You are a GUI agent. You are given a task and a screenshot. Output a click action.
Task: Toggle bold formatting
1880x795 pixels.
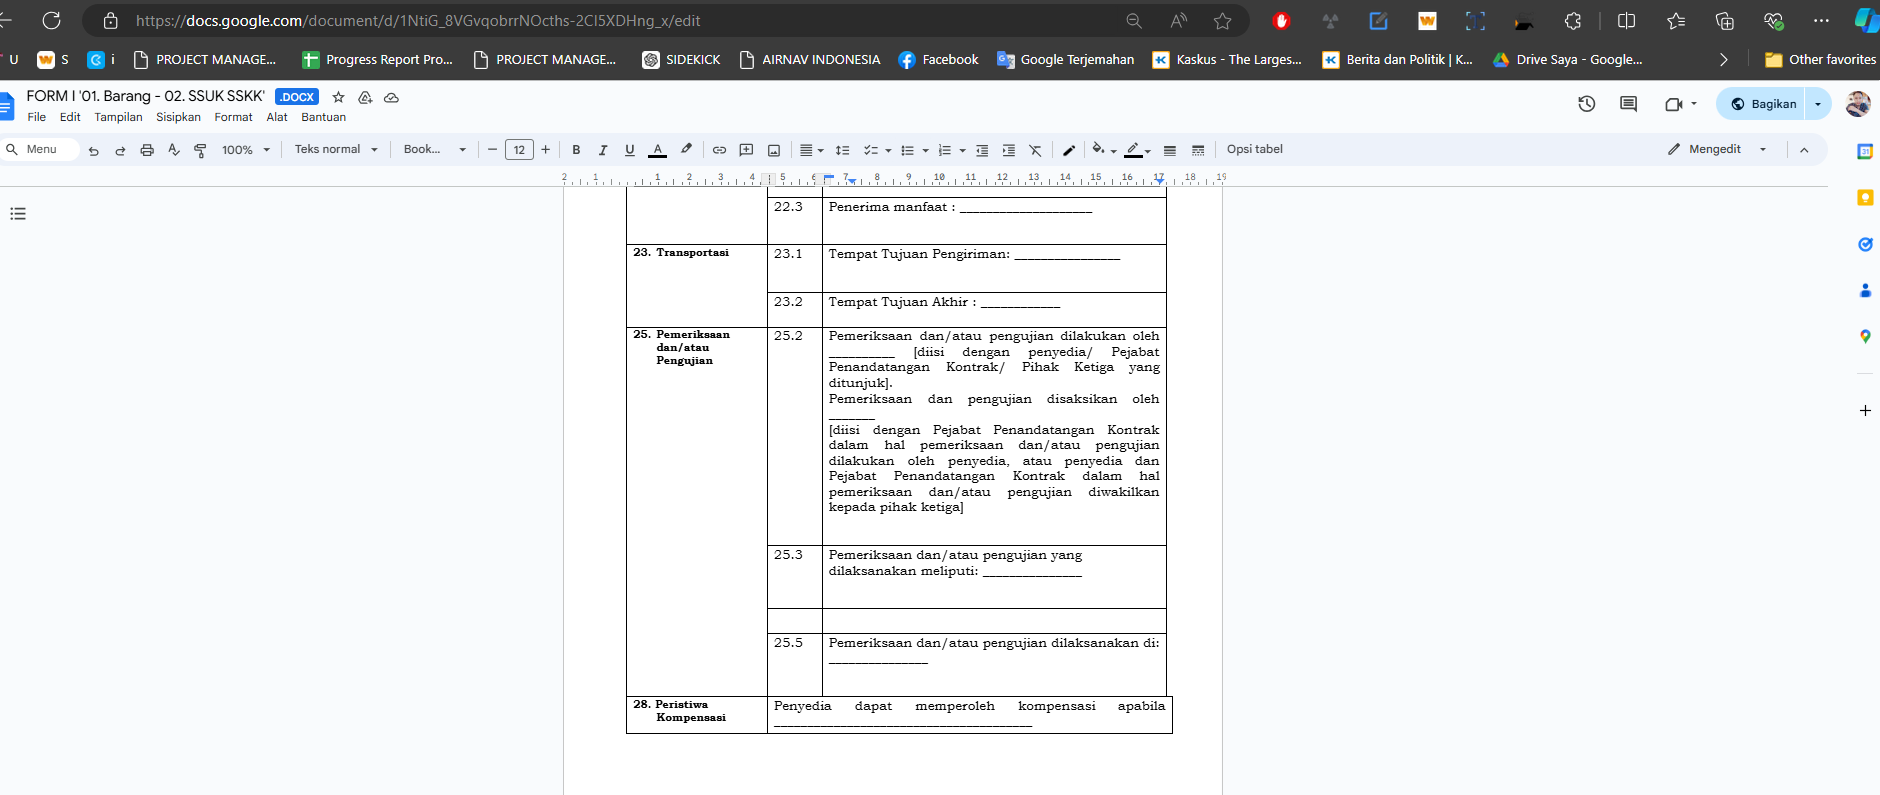point(576,150)
